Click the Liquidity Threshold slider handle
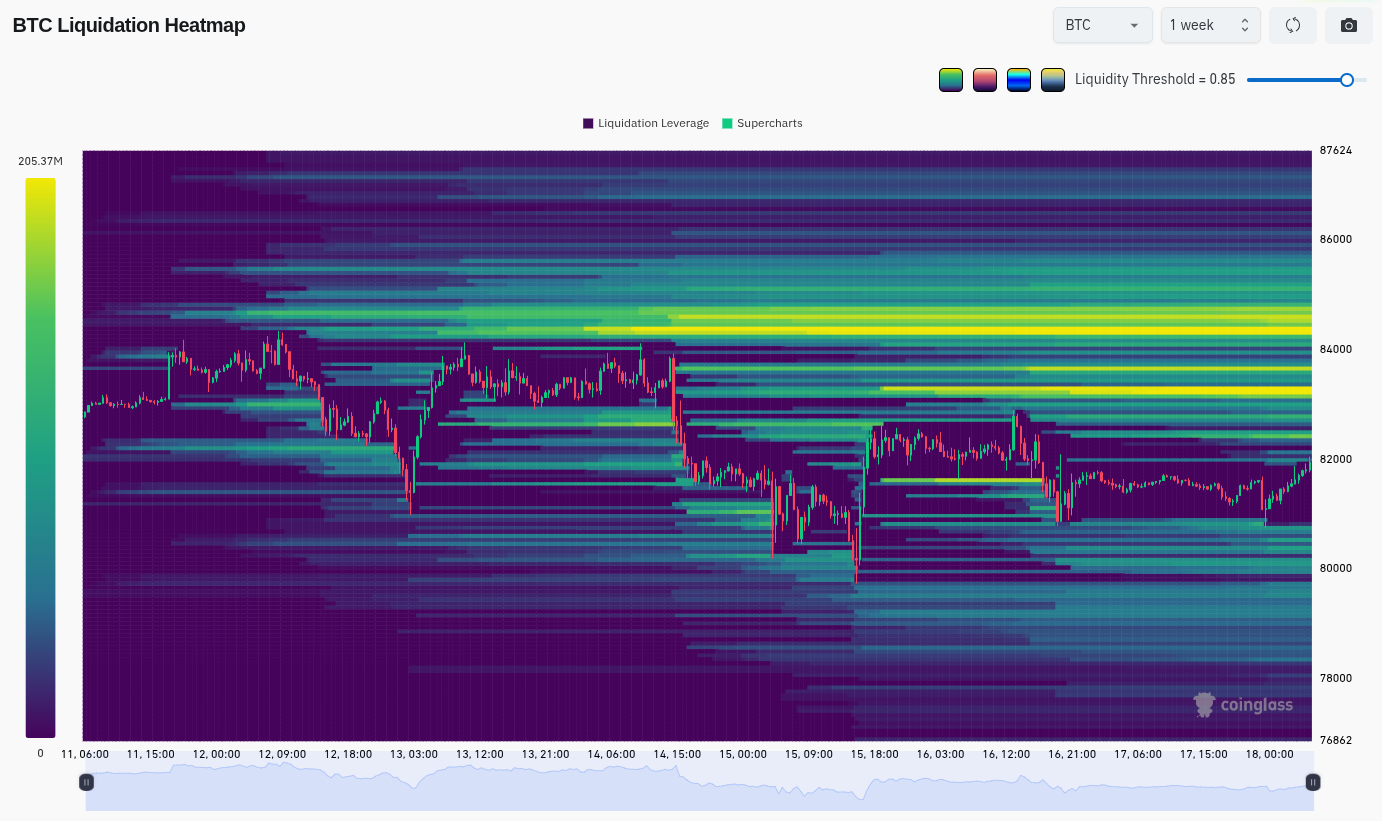1382x821 pixels. (1347, 79)
